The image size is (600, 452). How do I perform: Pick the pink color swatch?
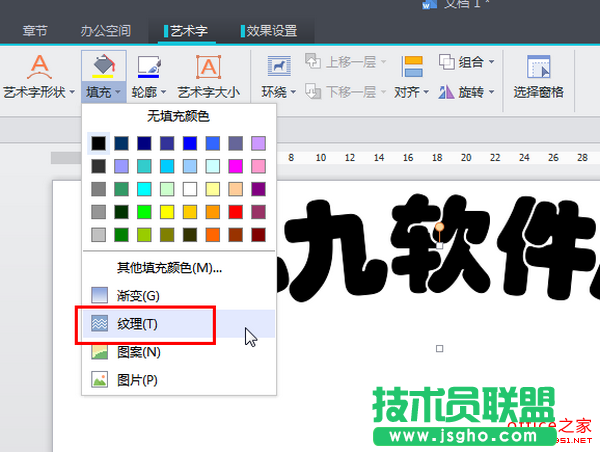click(258, 166)
